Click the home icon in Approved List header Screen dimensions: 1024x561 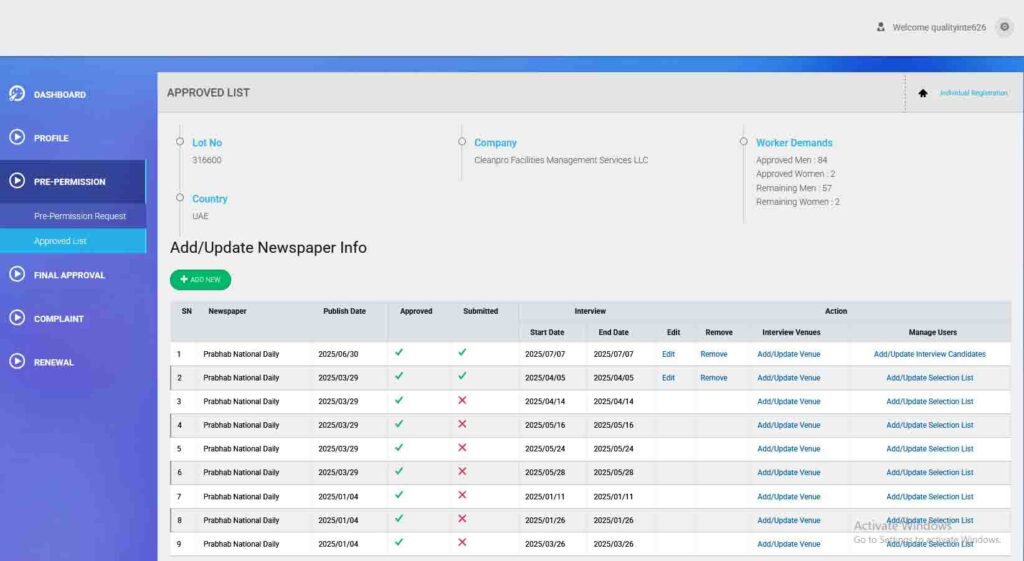pyautogui.click(x=923, y=93)
